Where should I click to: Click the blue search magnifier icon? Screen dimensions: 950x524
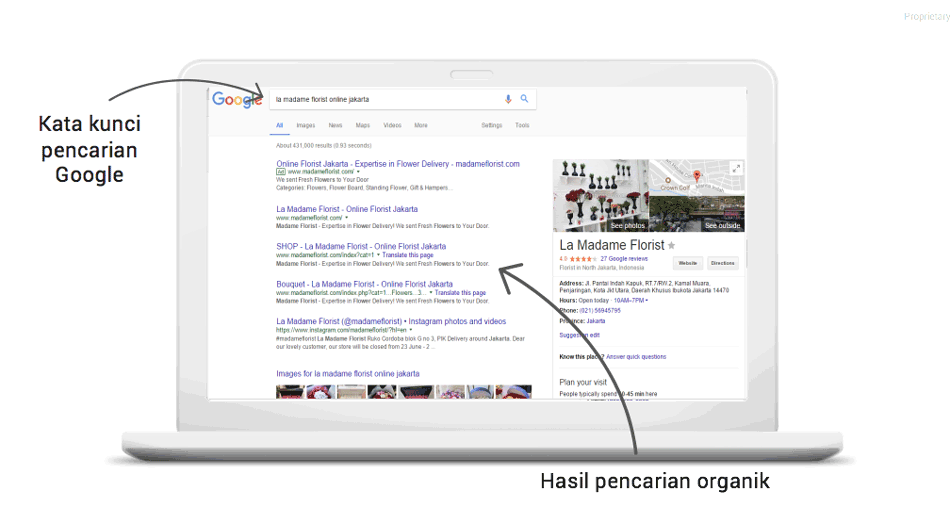(524, 99)
